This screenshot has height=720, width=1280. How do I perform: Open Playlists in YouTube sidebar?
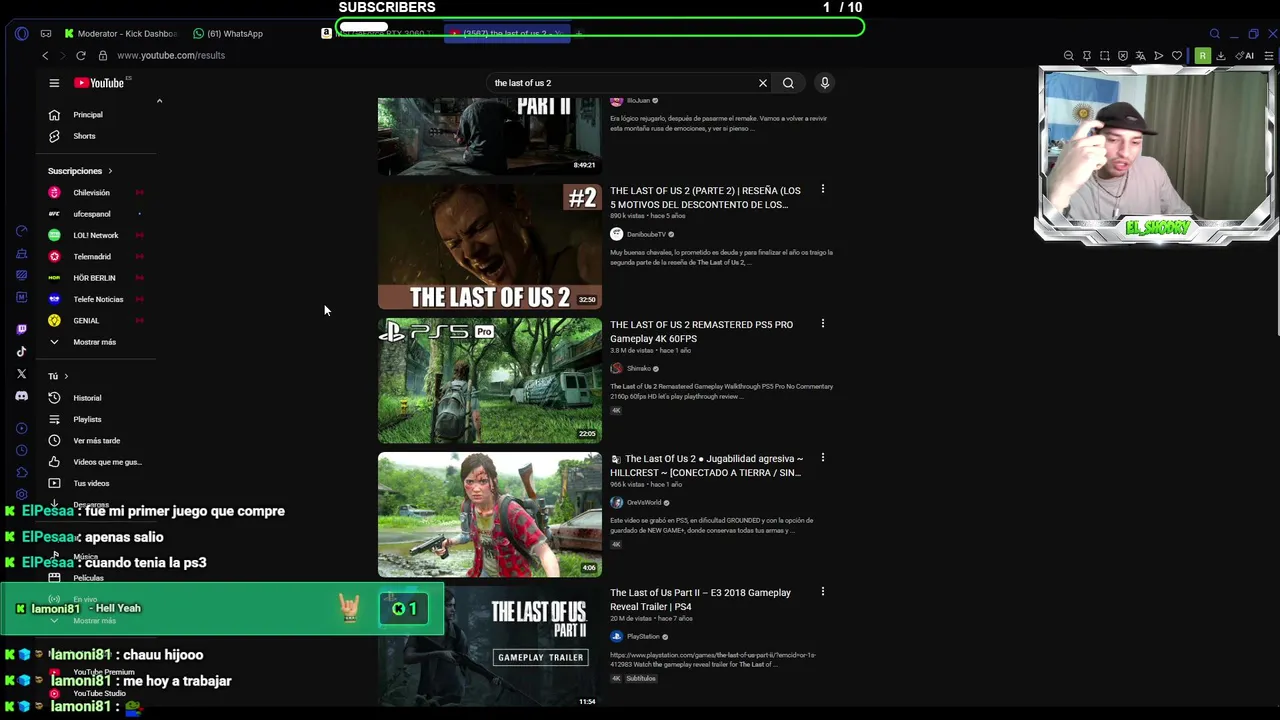(x=87, y=419)
